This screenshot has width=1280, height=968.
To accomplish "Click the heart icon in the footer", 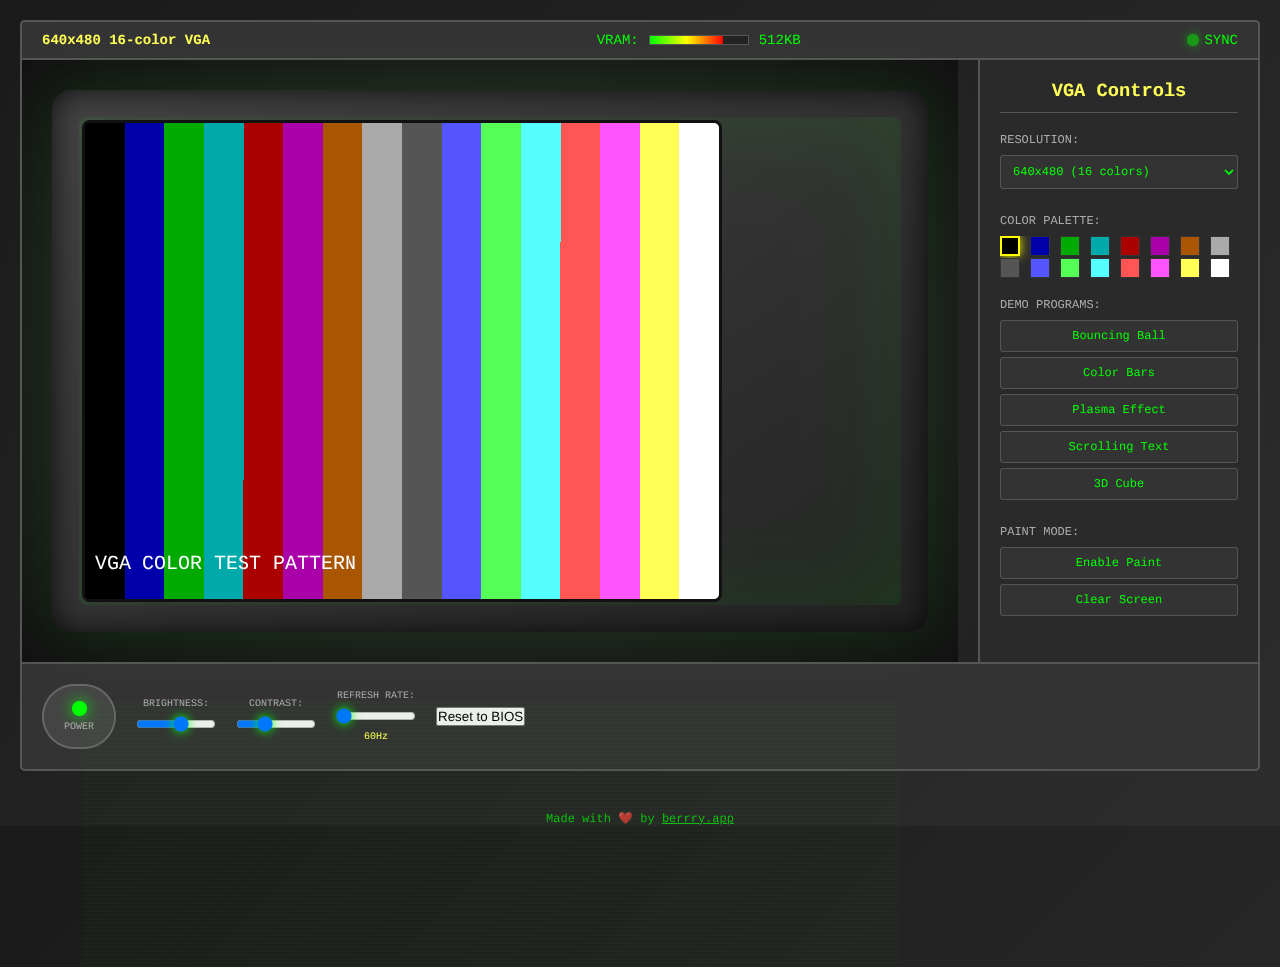I will [624, 817].
